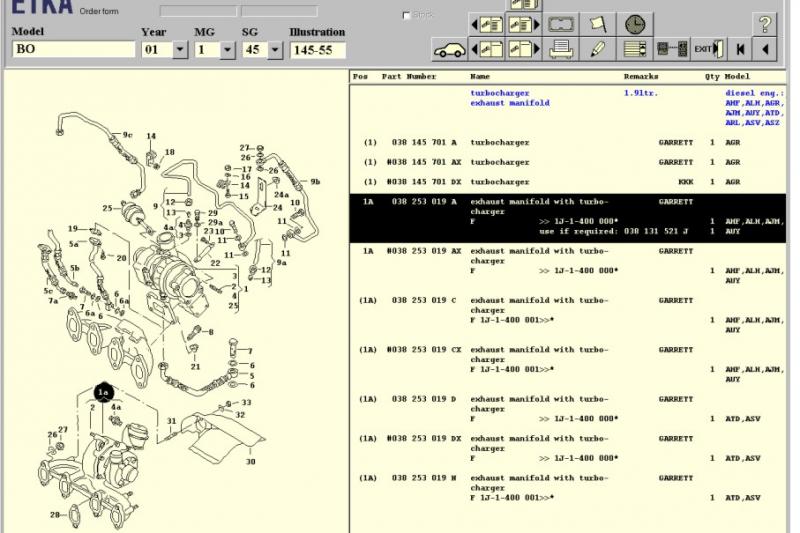Select part row 038 253 019 D
Image resolution: width=800 pixels, height=533 pixels.
point(567,409)
